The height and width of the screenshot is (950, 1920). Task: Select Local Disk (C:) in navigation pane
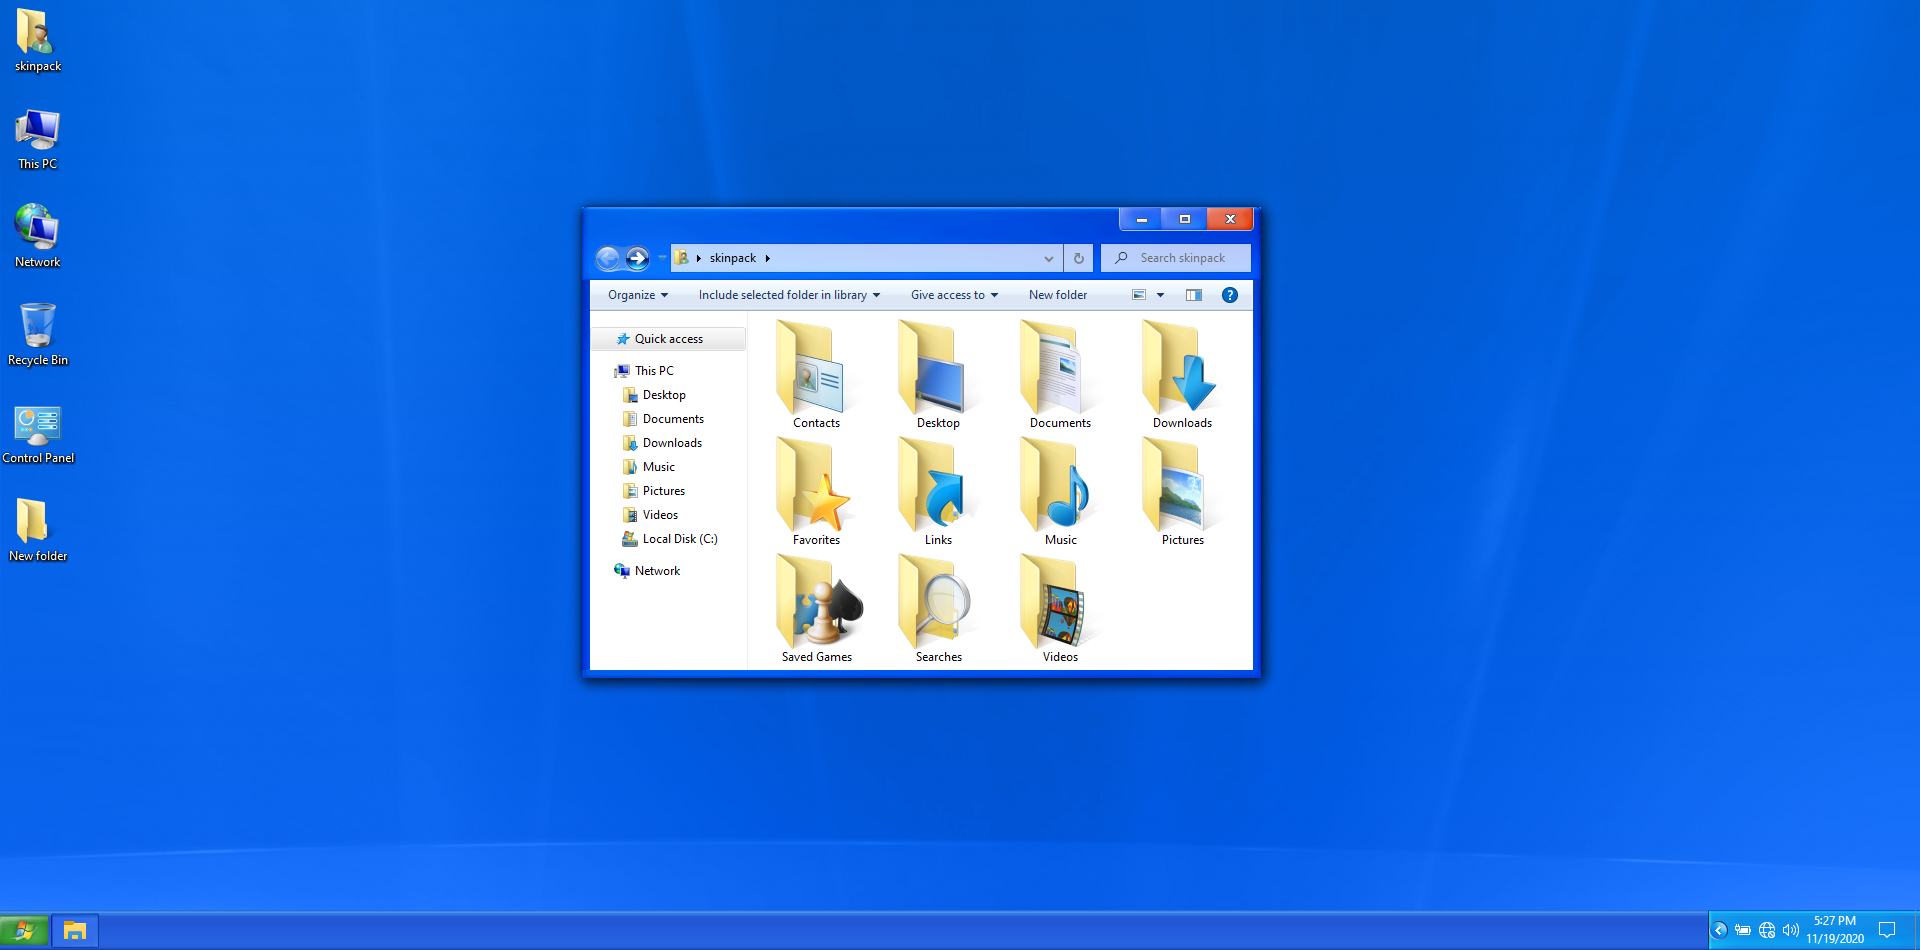coord(679,539)
